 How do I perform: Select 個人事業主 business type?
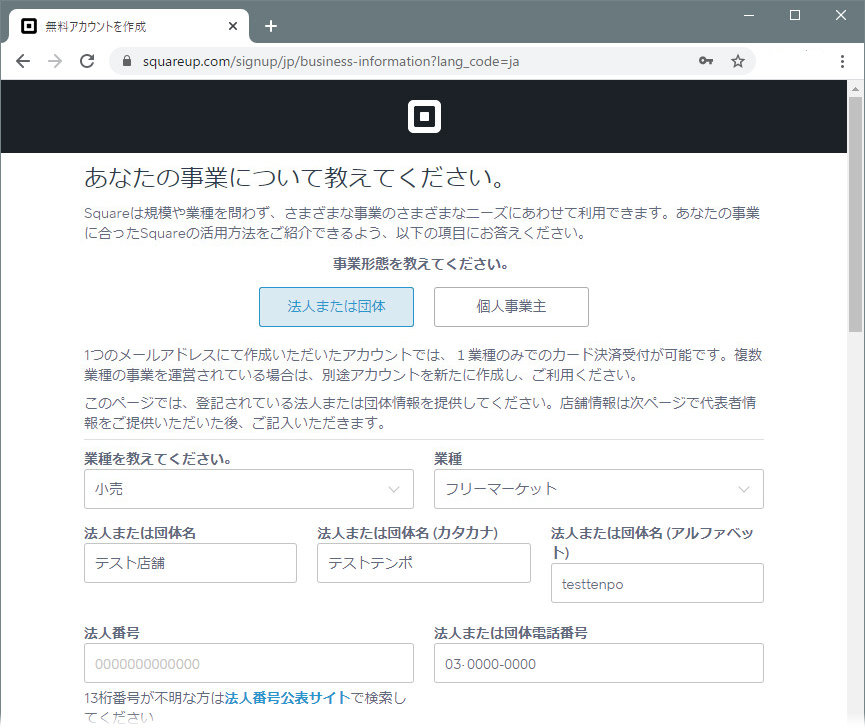point(511,307)
